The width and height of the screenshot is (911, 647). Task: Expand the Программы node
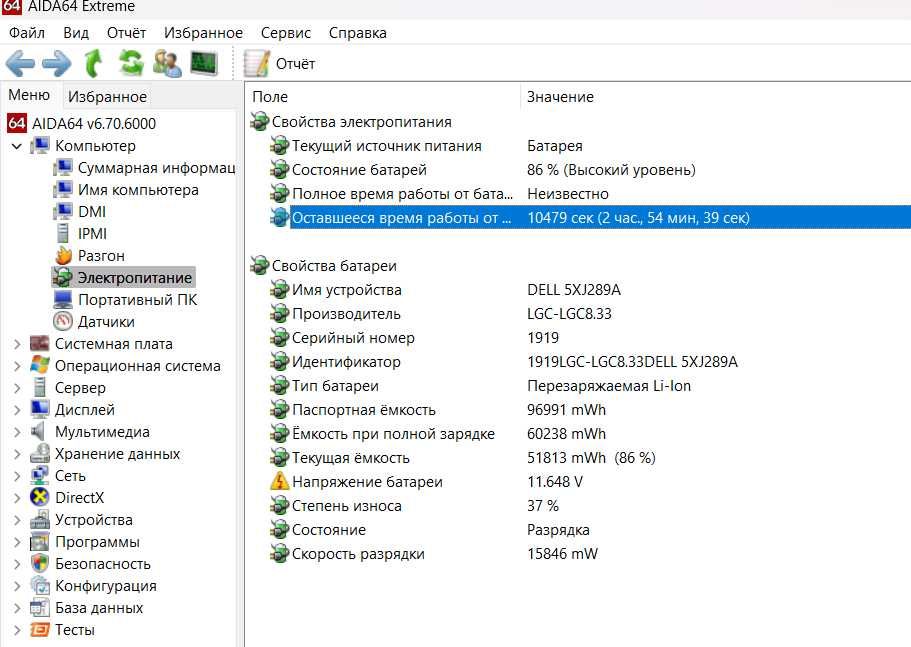(17, 542)
